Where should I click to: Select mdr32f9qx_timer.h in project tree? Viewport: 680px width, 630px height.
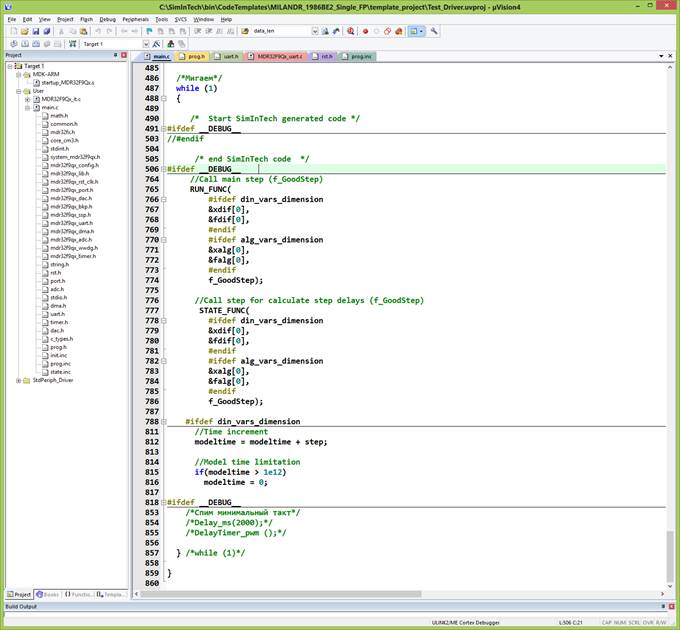pyautogui.click(x=72, y=256)
